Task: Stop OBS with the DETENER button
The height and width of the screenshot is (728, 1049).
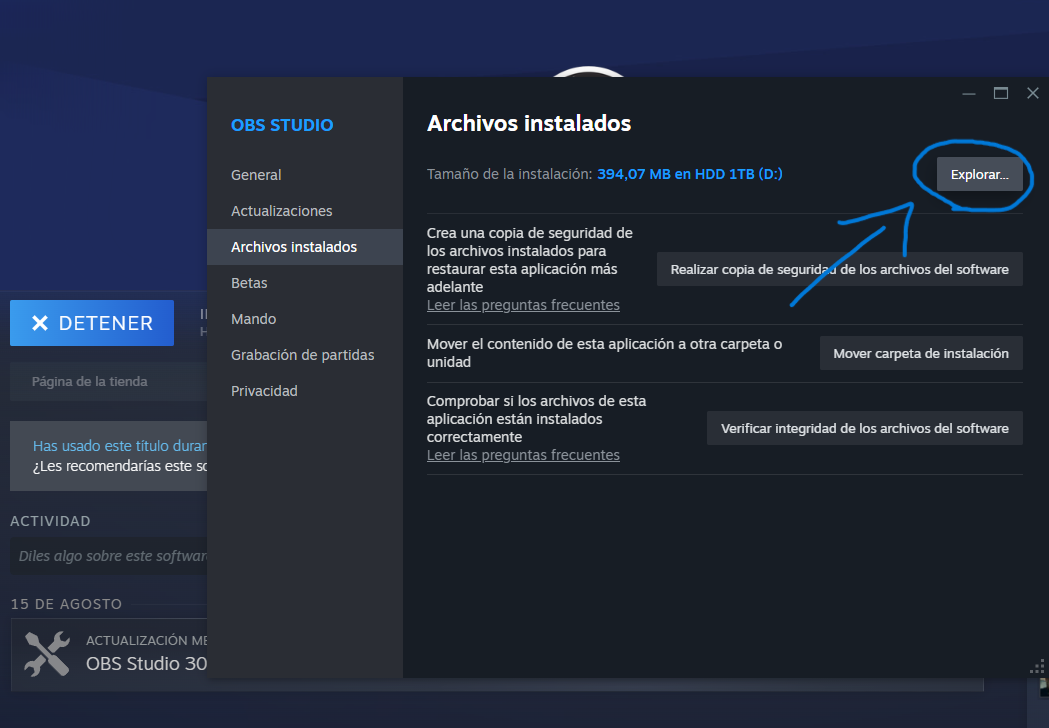Action: [92, 323]
